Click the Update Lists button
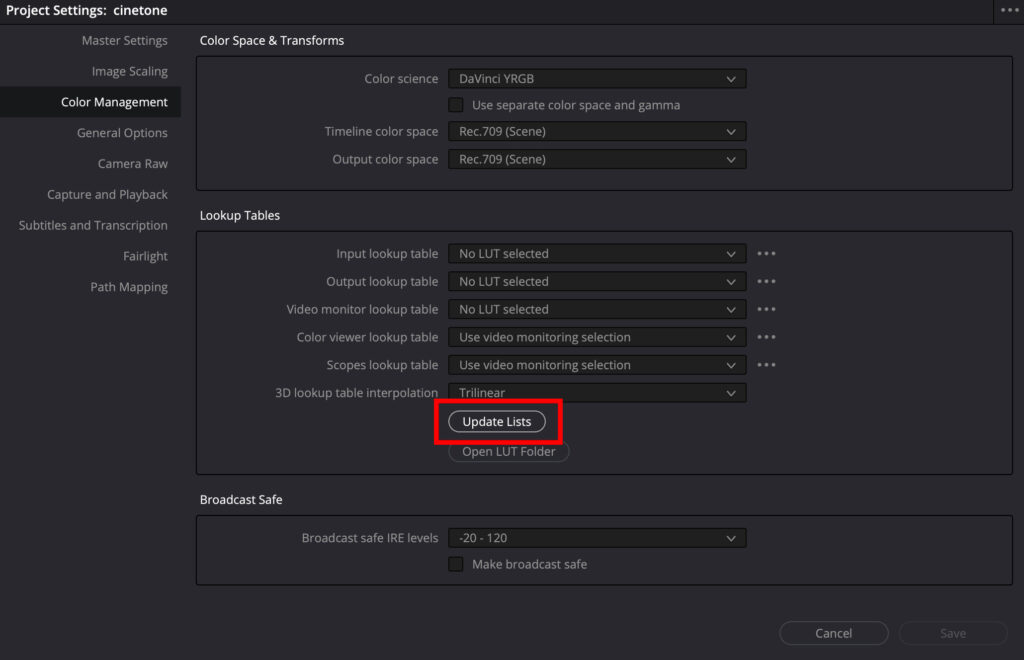Viewport: 1024px width, 660px height. pos(497,422)
